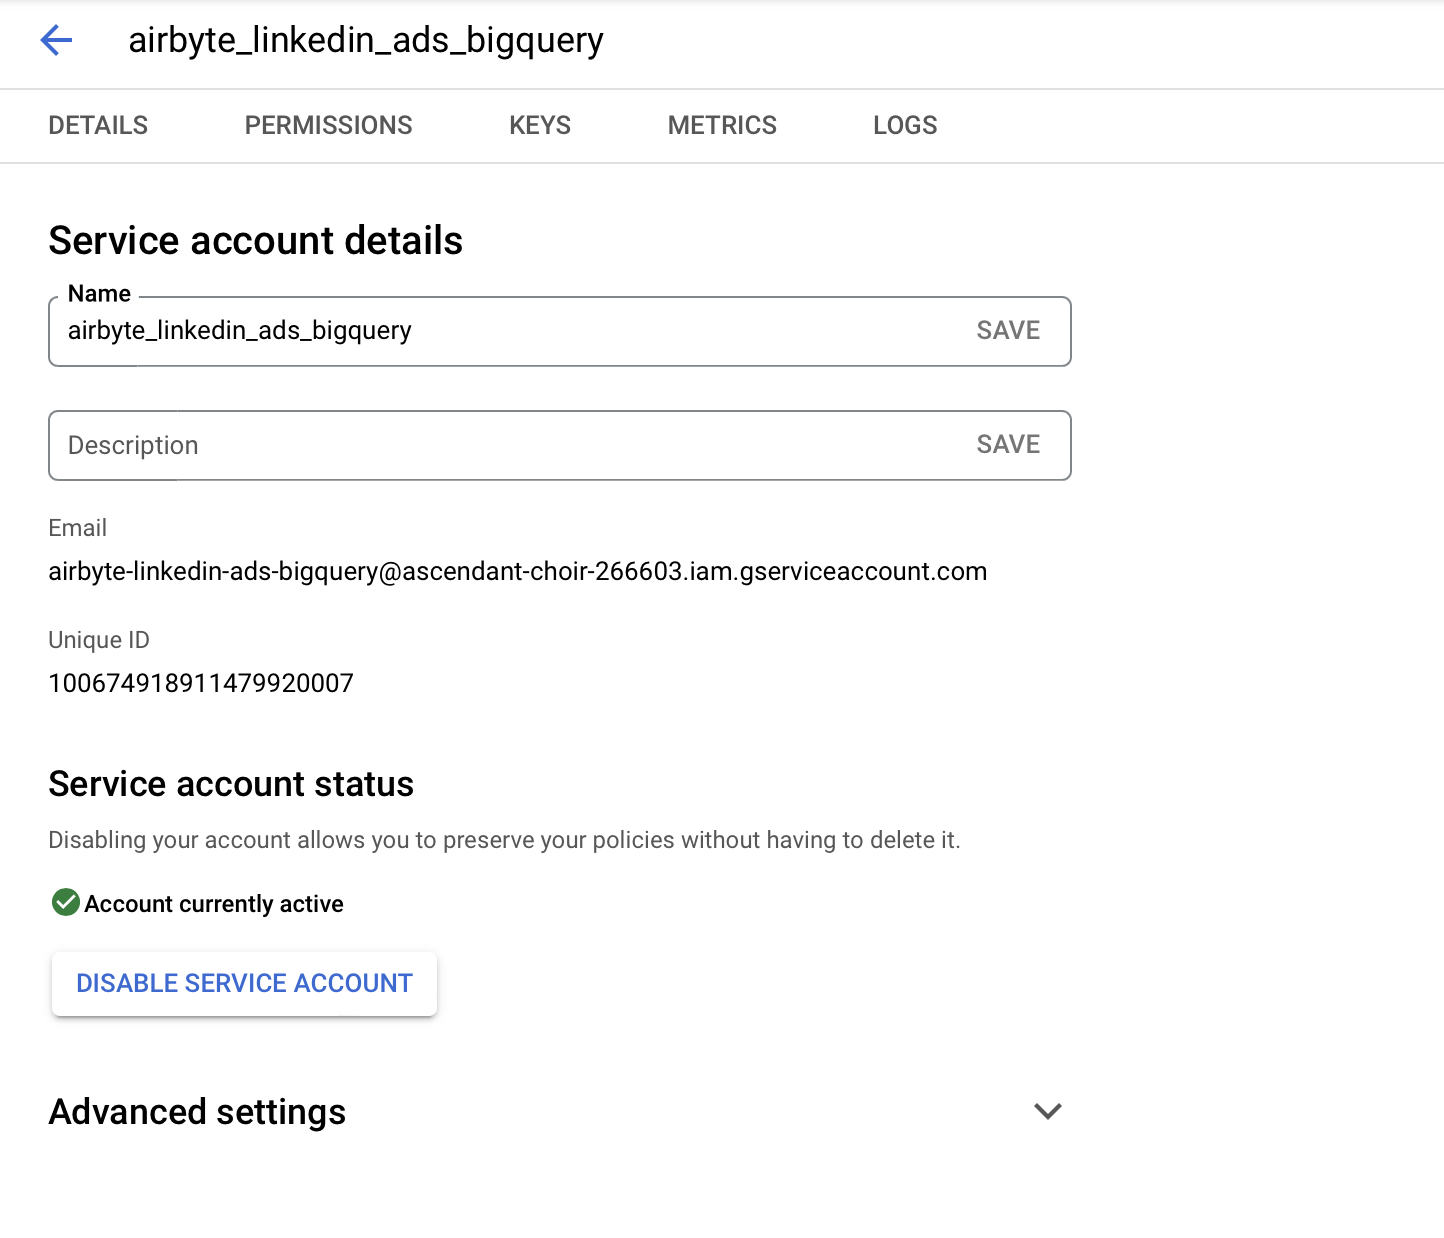Screen dimensions: 1444x1238
Task: View the LOGS tab
Action: point(904,125)
